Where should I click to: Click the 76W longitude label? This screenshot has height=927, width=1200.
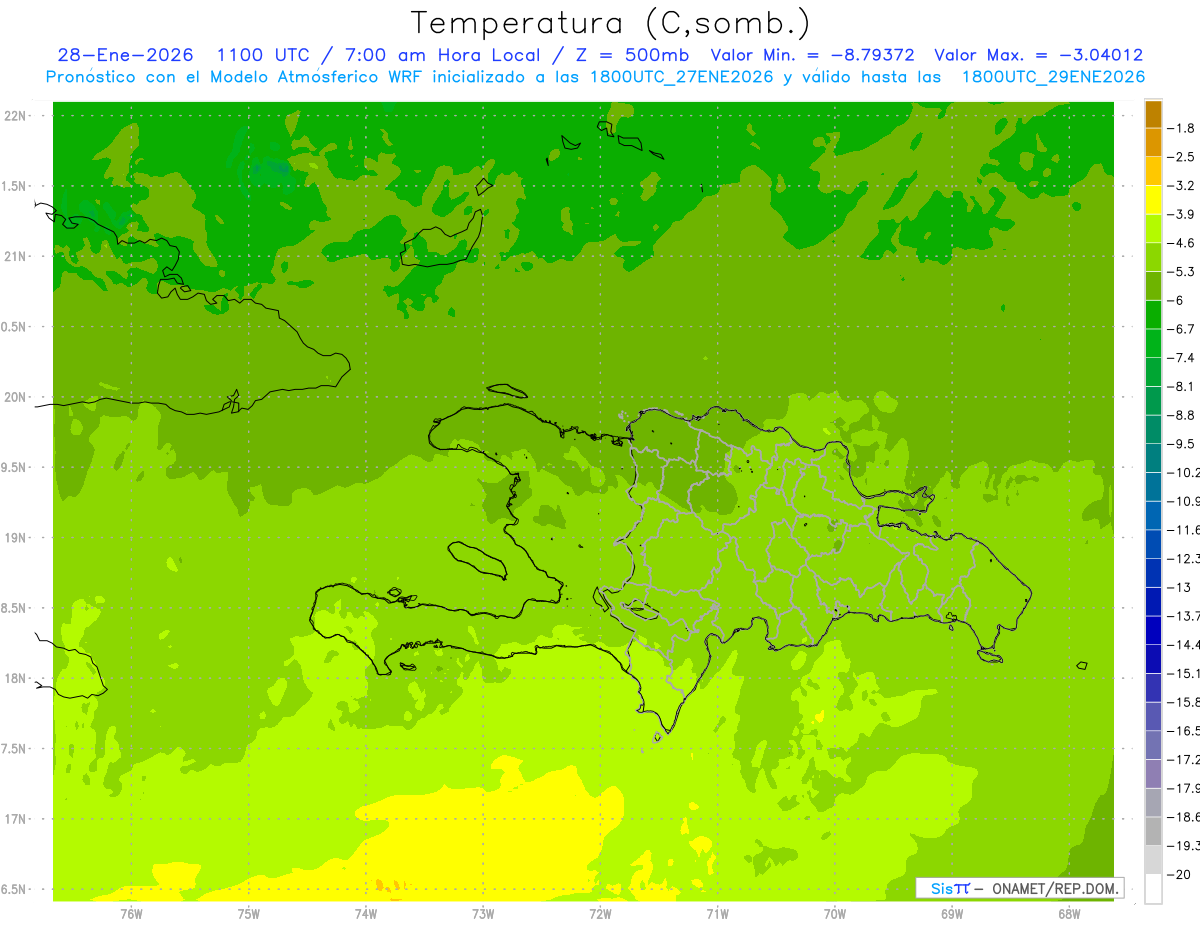click(131, 913)
